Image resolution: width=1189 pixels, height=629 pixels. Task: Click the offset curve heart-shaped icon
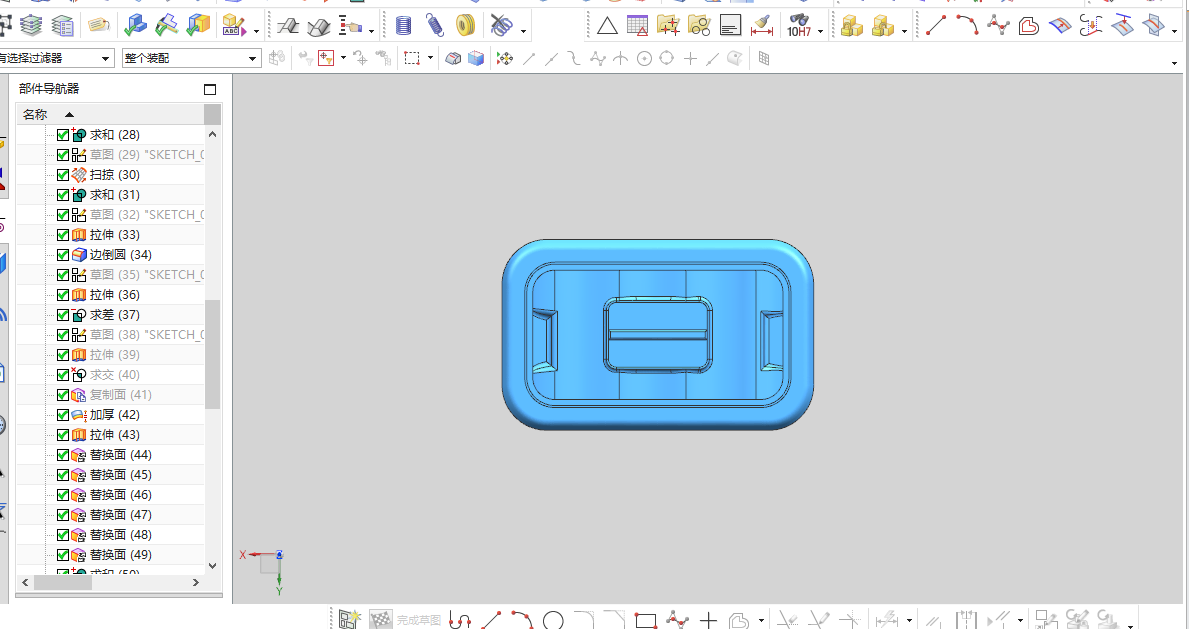(x=1028, y=27)
